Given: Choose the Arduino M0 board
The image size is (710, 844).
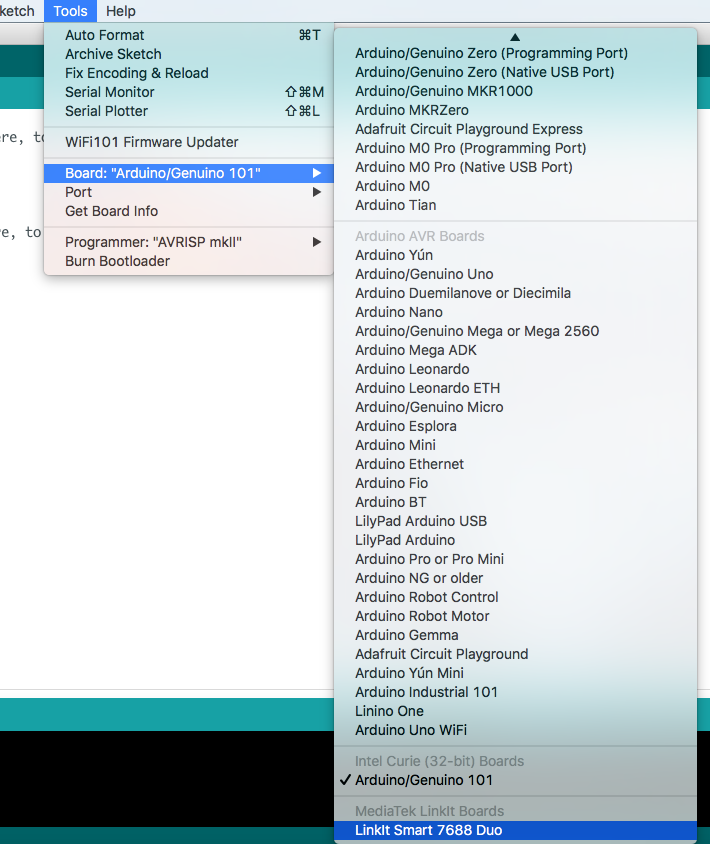Looking at the screenshot, I should click(x=515, y=186).
